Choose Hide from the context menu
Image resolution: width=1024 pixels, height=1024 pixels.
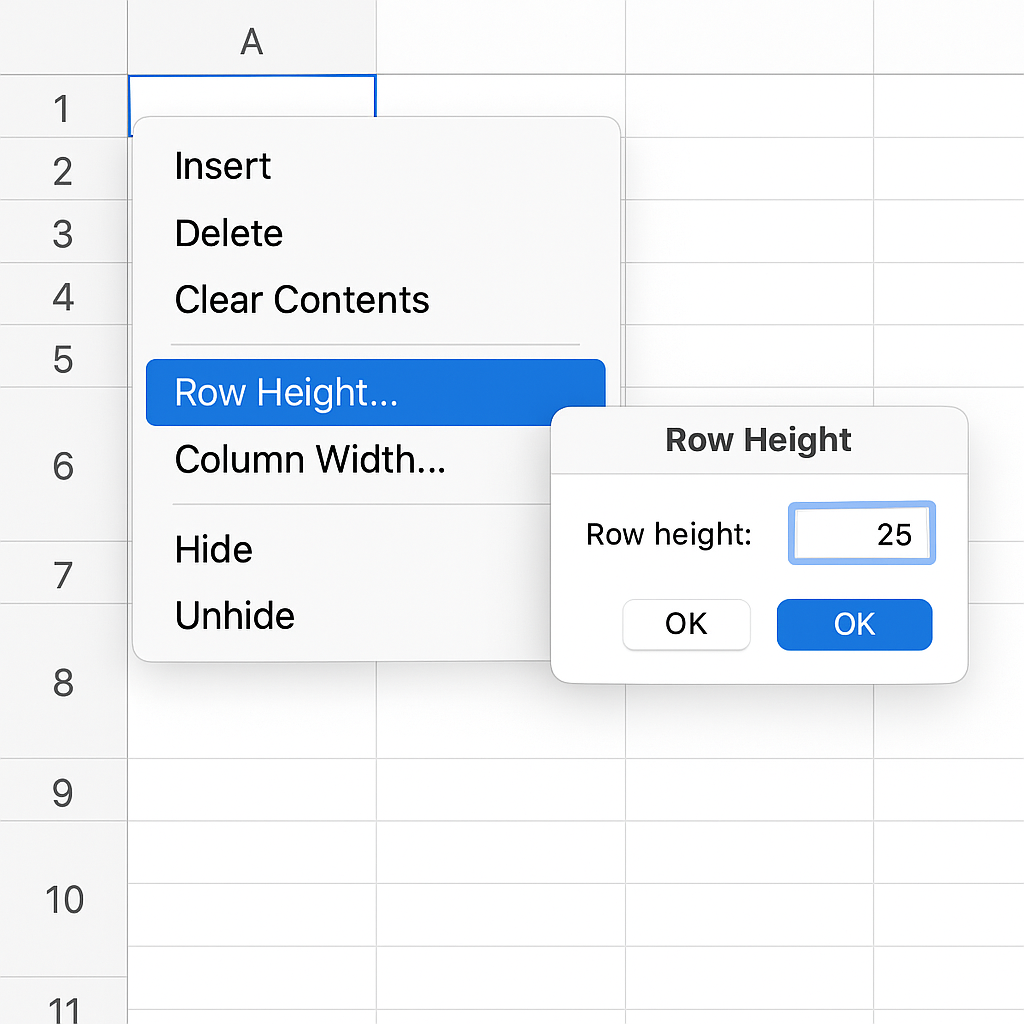213,549
